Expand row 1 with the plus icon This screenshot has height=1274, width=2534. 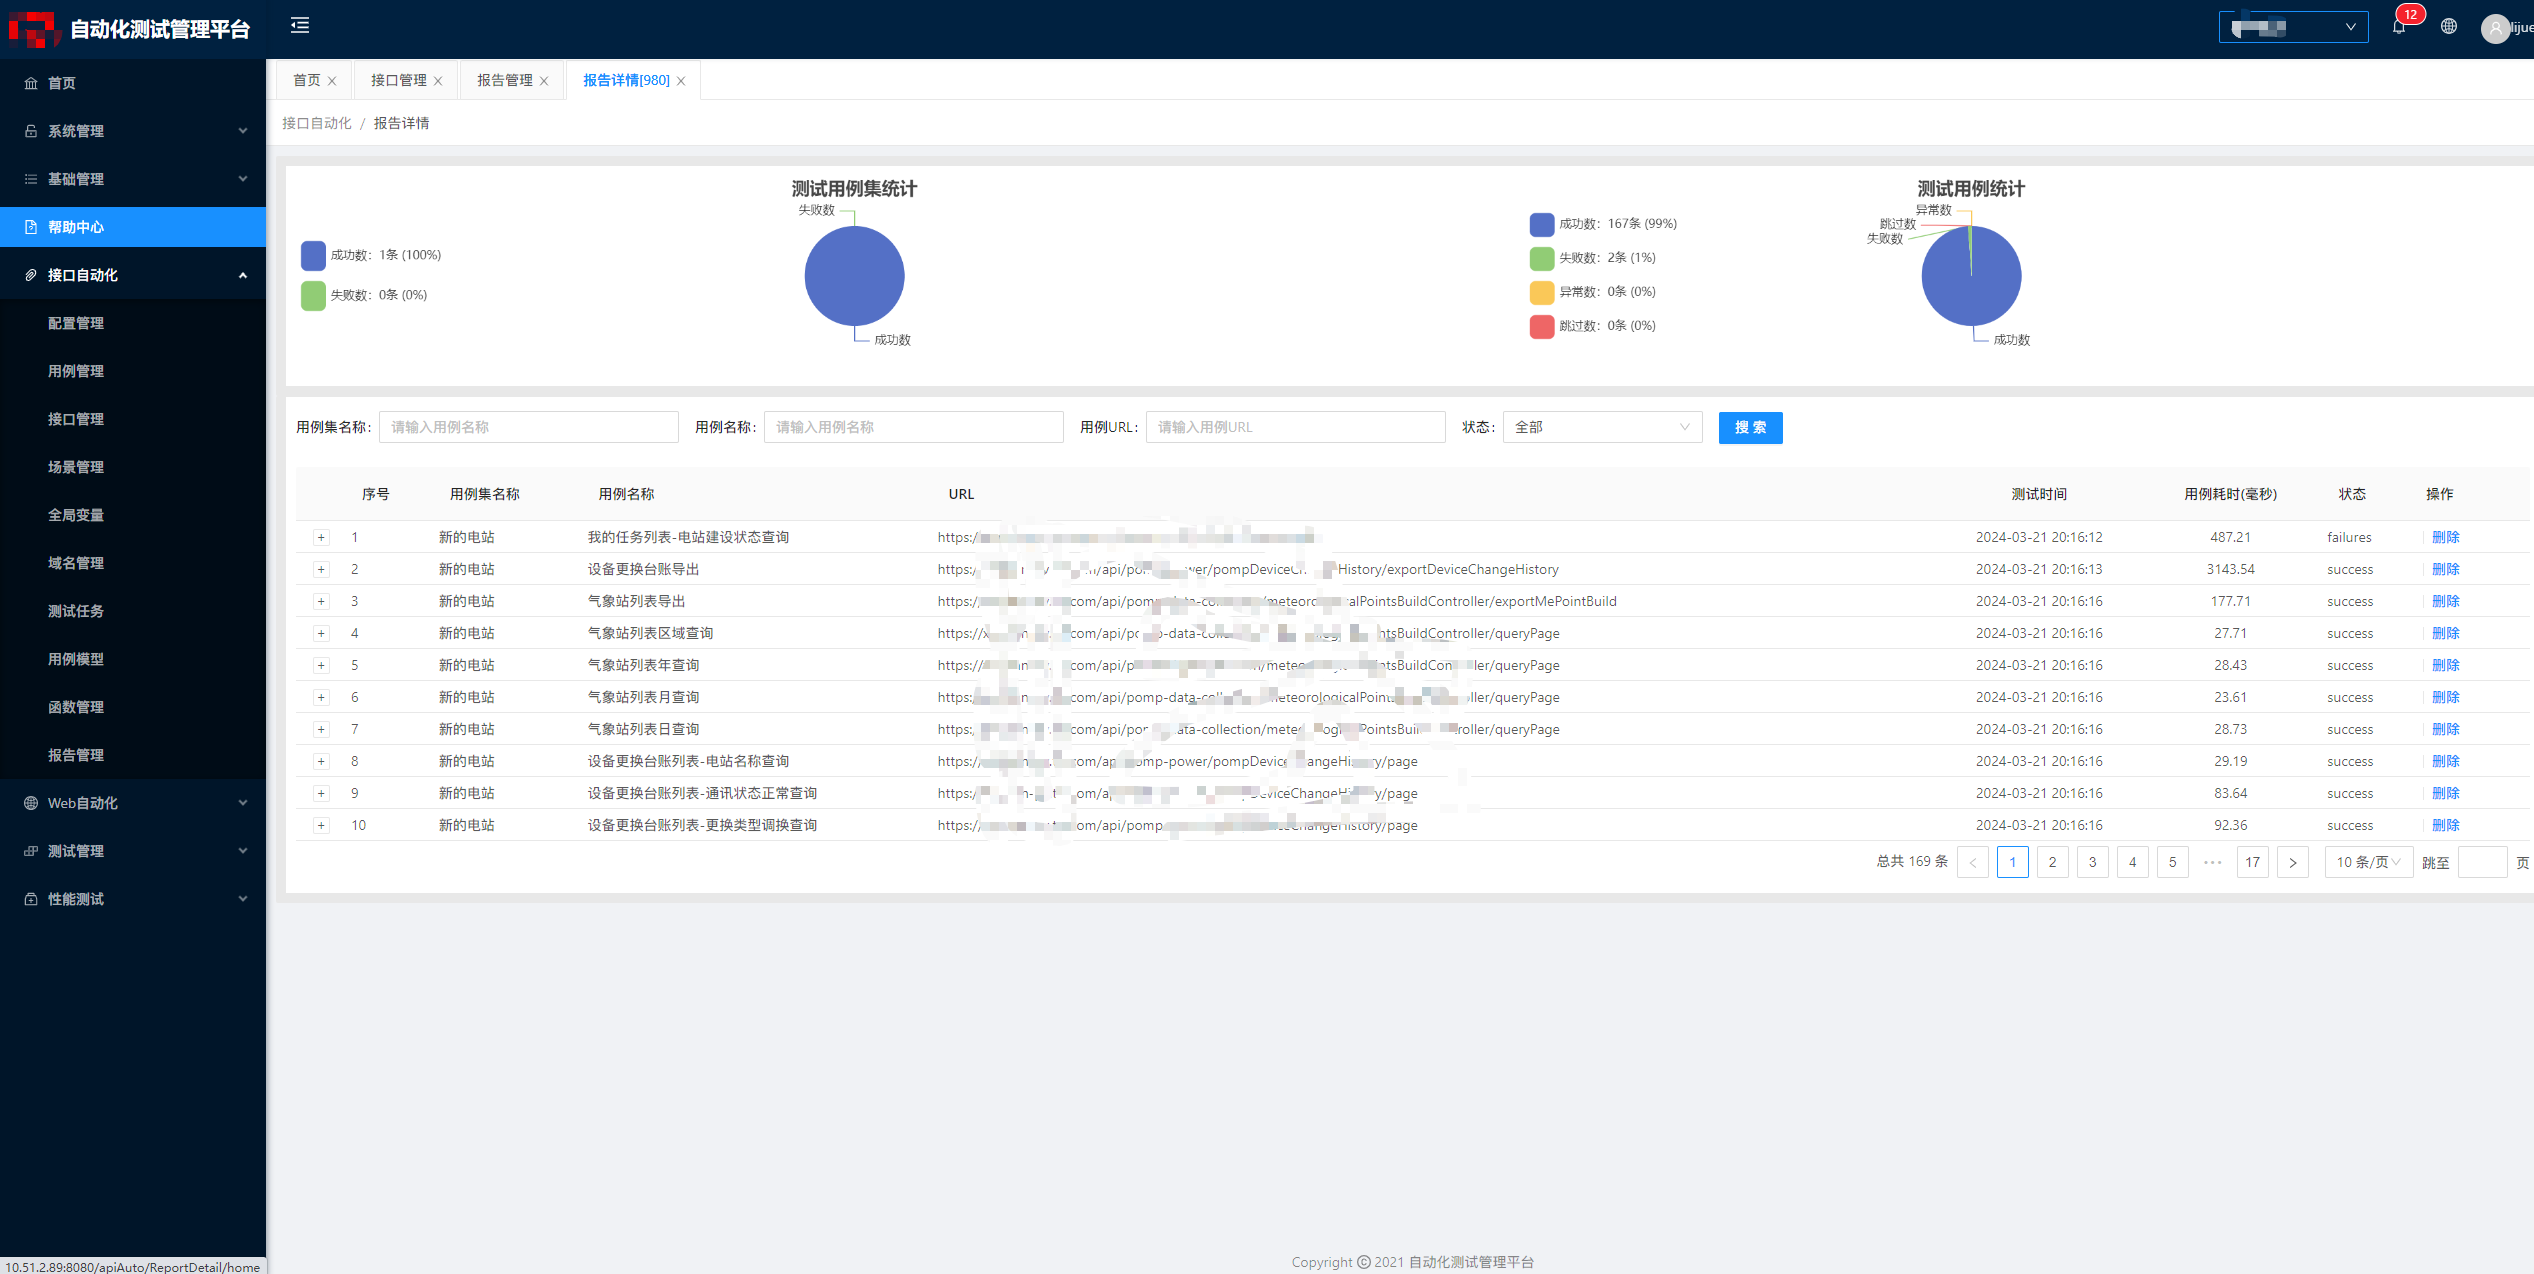click(x=321, y=538)
